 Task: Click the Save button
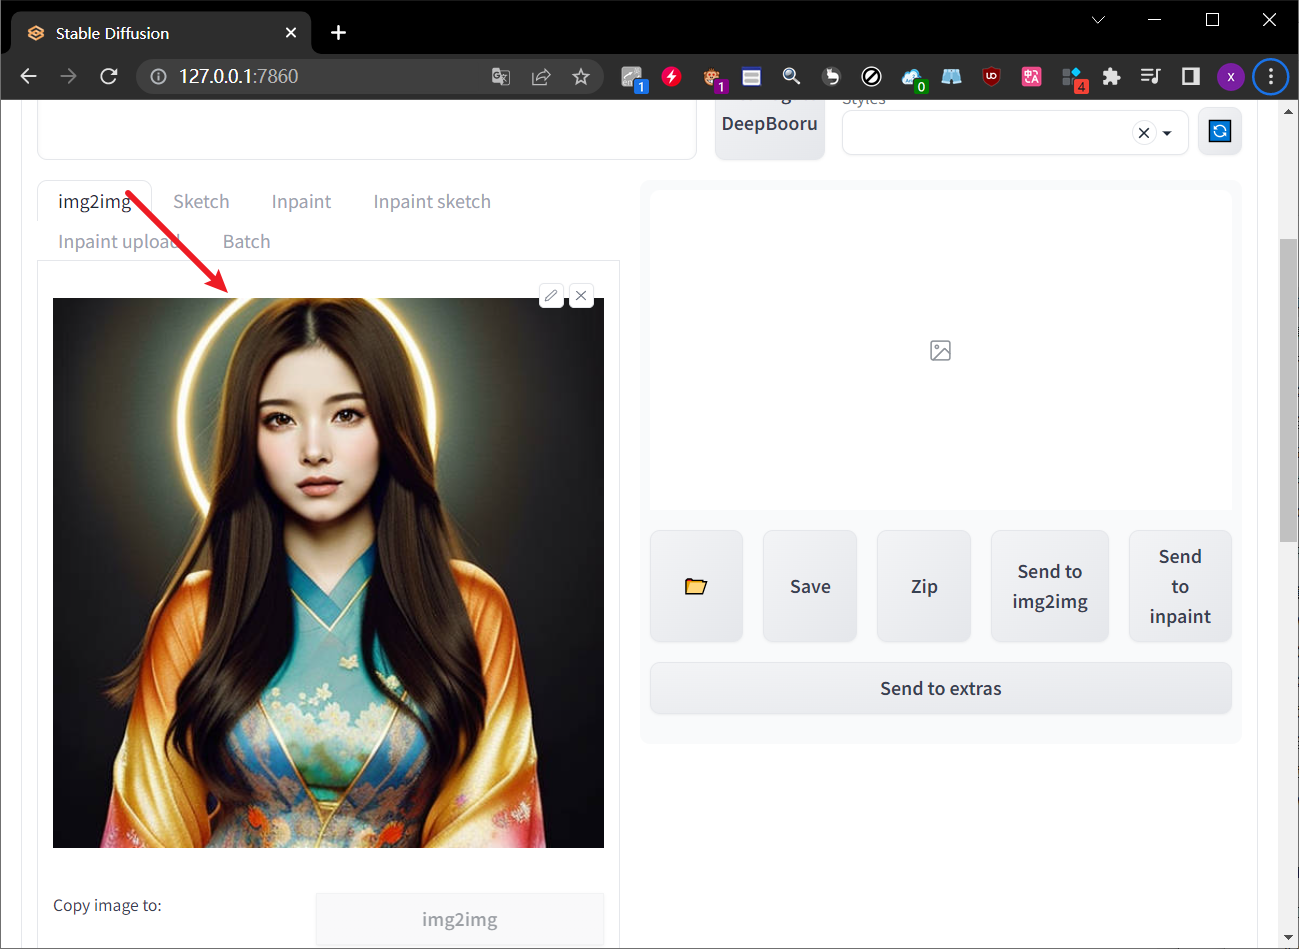point(810,586)
